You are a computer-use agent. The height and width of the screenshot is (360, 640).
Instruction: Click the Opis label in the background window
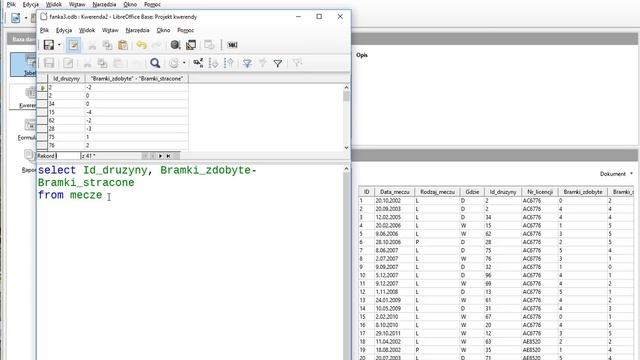[x=362, y=55]
